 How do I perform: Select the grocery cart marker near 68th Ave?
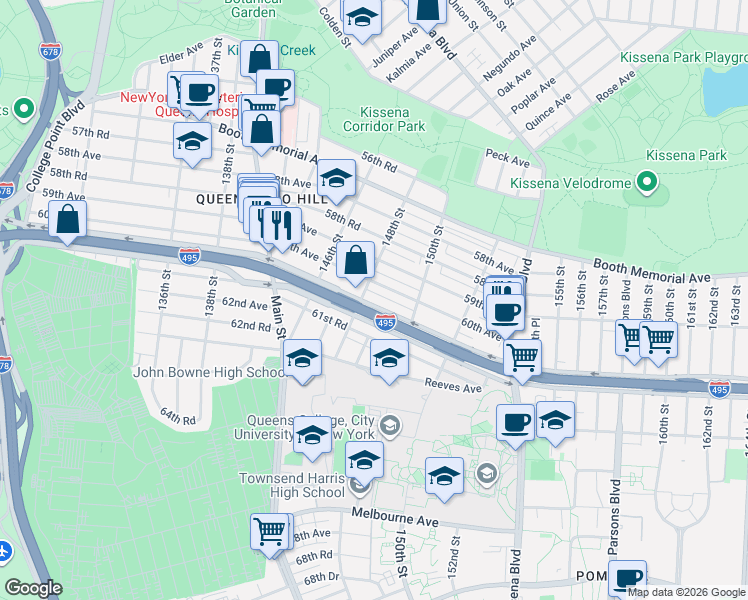pyautogui.click(x=270, y=534)
